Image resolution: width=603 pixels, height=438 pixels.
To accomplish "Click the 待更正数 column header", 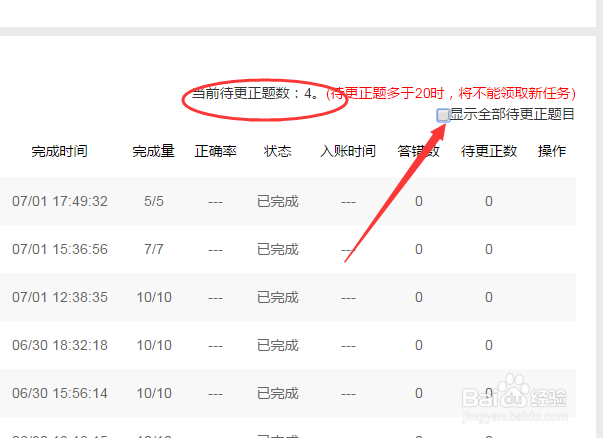I will [x=489, y=151].
